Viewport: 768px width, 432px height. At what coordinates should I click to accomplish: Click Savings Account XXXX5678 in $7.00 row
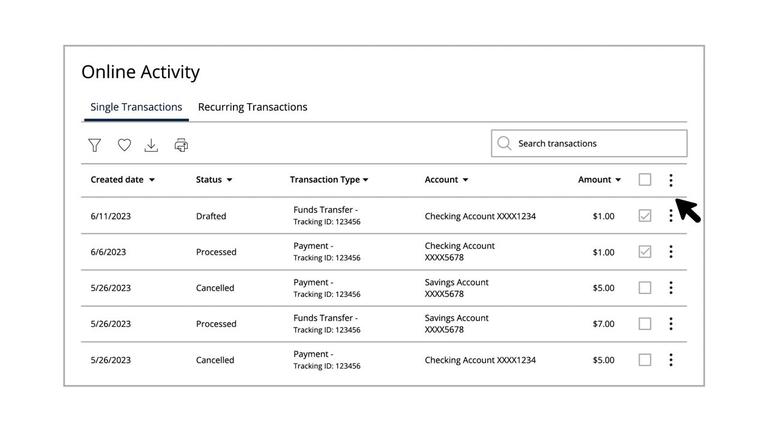click(456, 324)
